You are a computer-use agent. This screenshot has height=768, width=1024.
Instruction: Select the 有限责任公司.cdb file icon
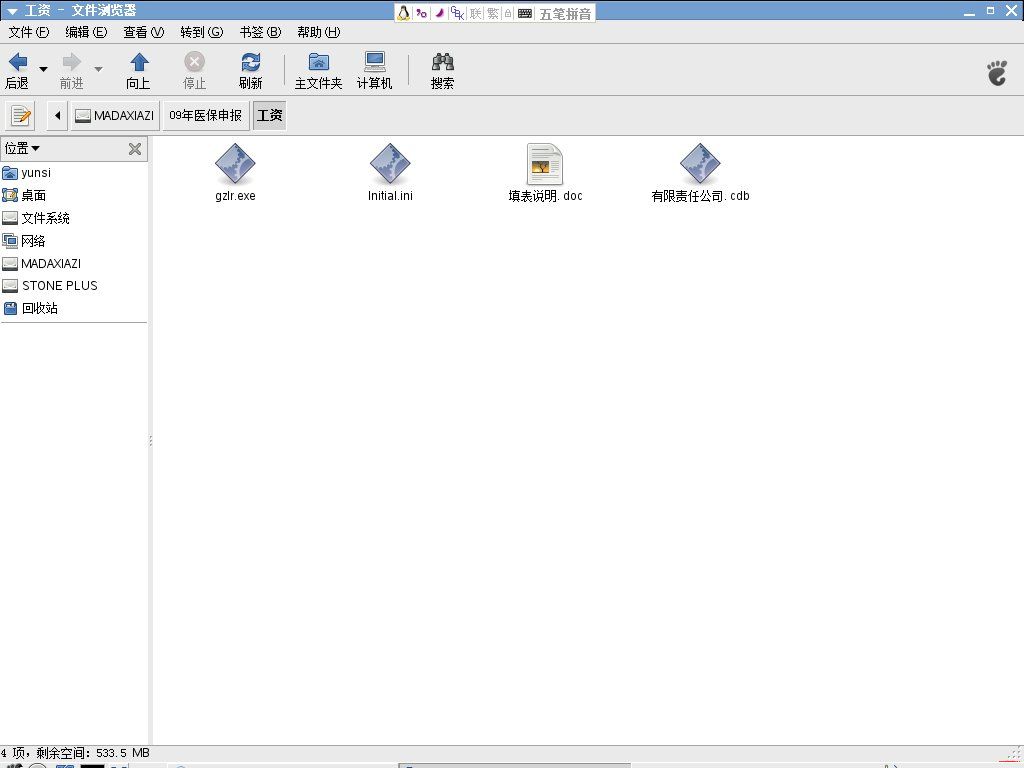[x=699, y=165]
